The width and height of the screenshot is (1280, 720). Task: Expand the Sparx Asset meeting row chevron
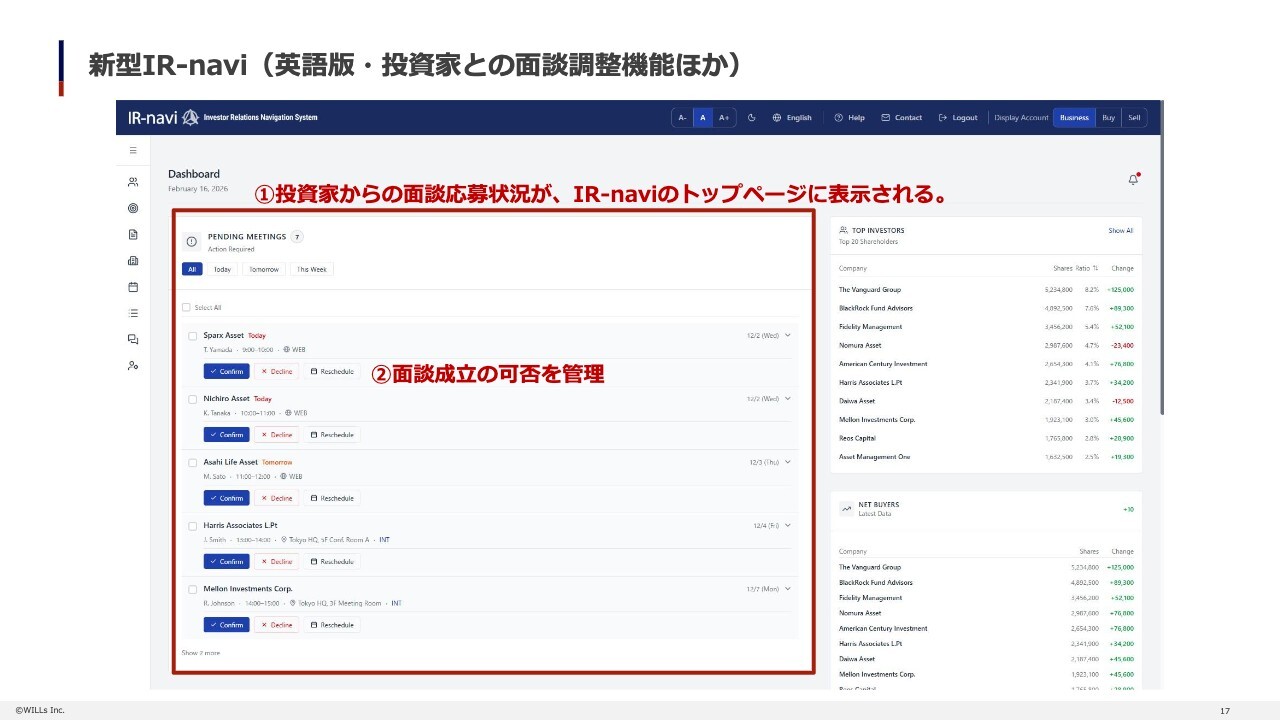pyautogui.click(x=788, y=336)
